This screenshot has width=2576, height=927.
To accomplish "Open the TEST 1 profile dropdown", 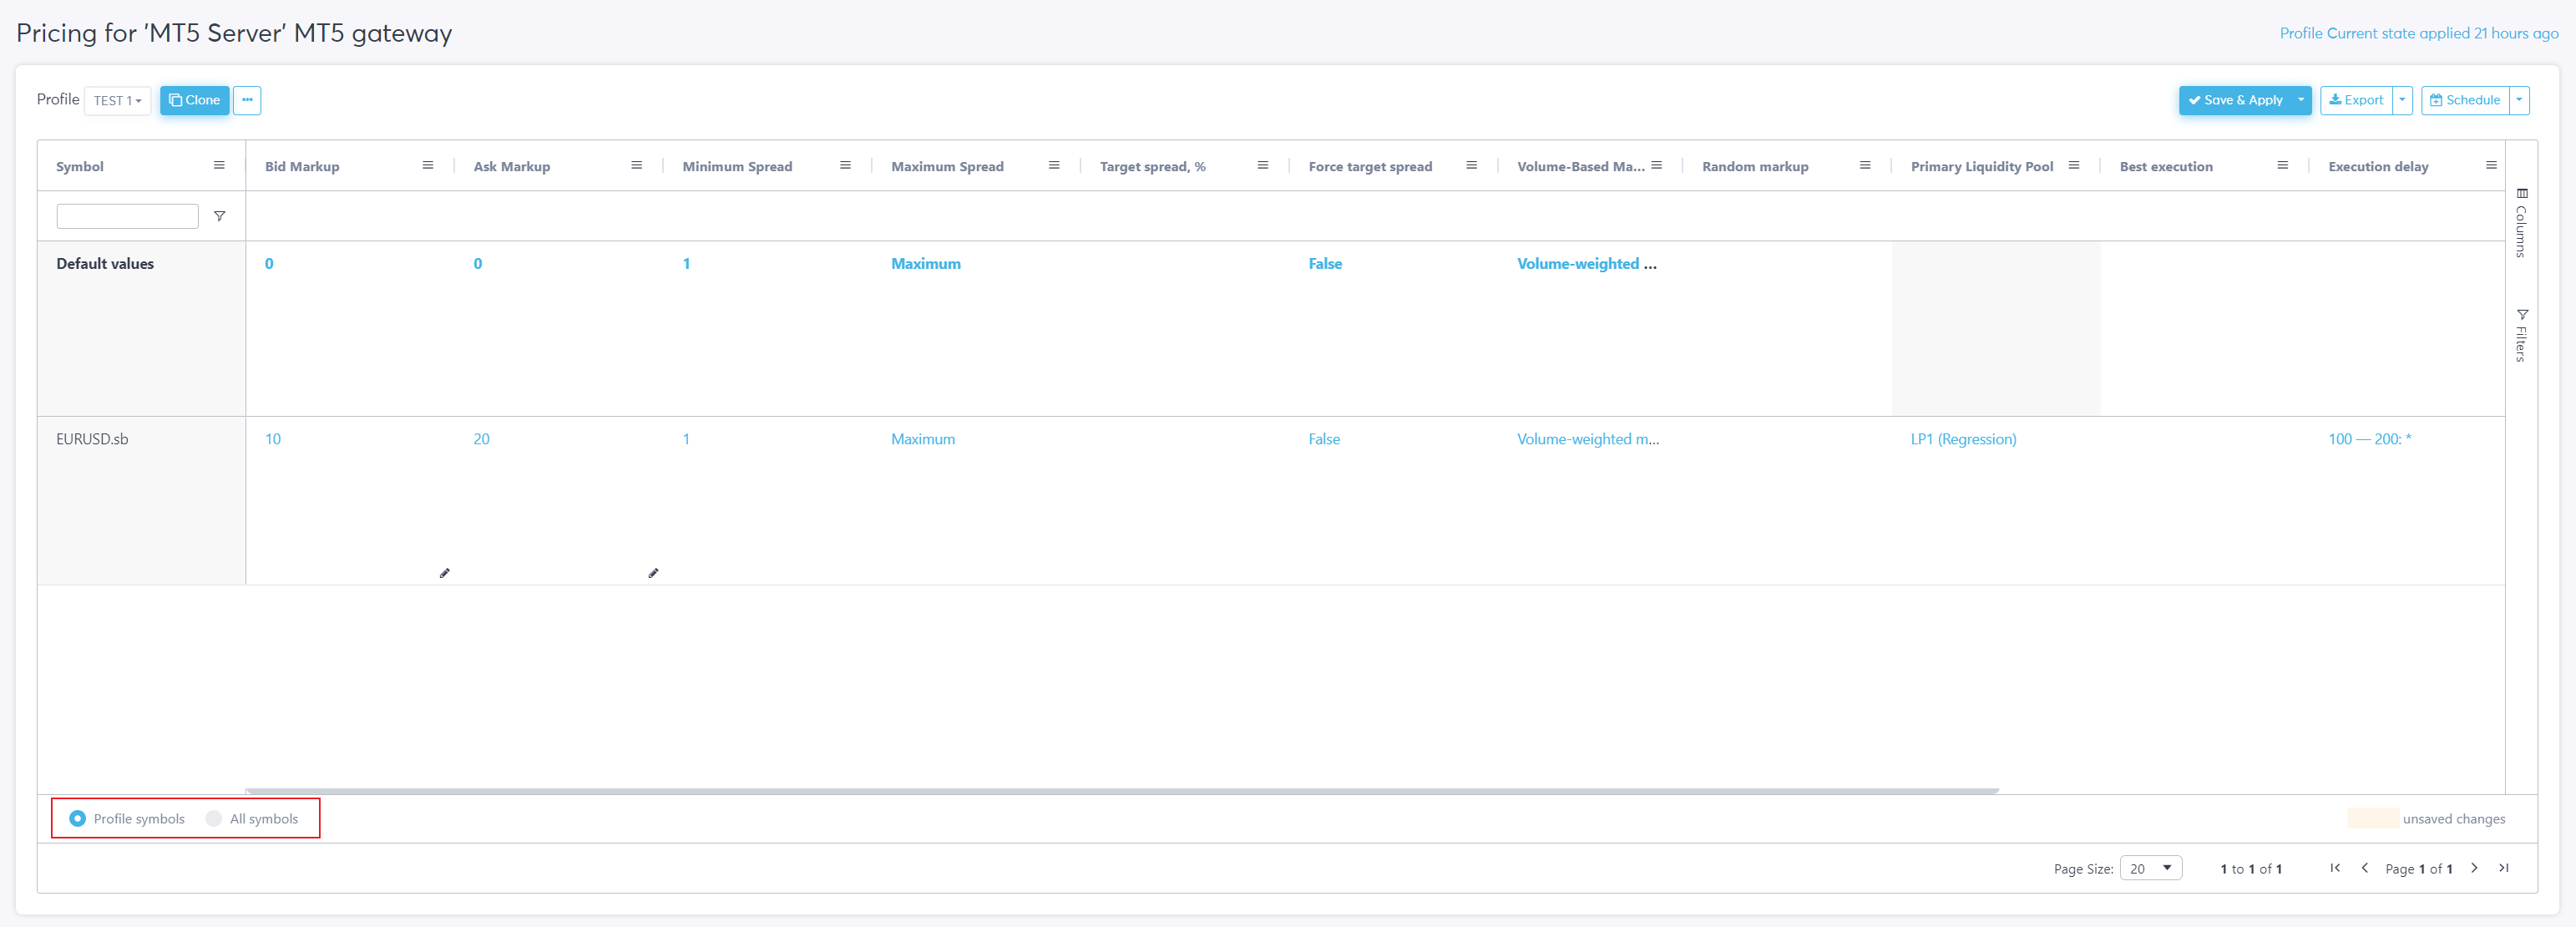I will (117, 101).
